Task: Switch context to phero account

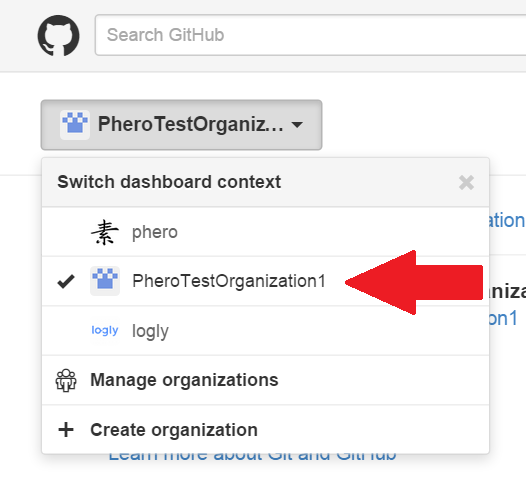Action: coord(265,232)
